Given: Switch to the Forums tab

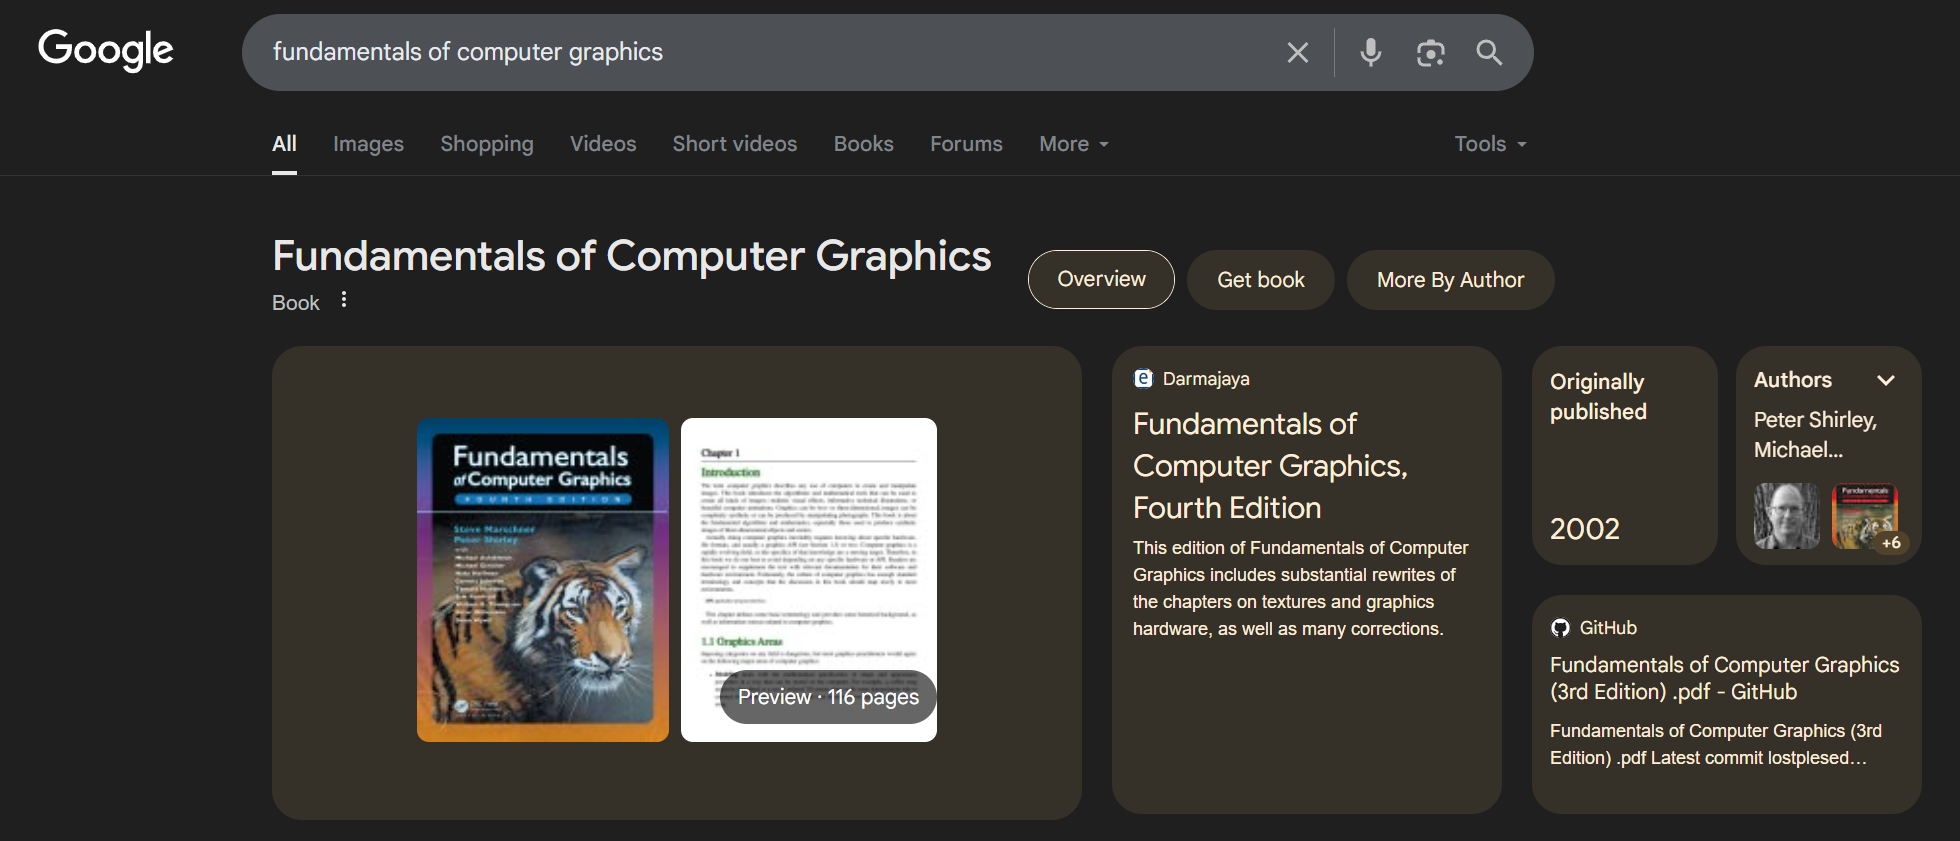Looking at the screenshot, I should point(966,144).
